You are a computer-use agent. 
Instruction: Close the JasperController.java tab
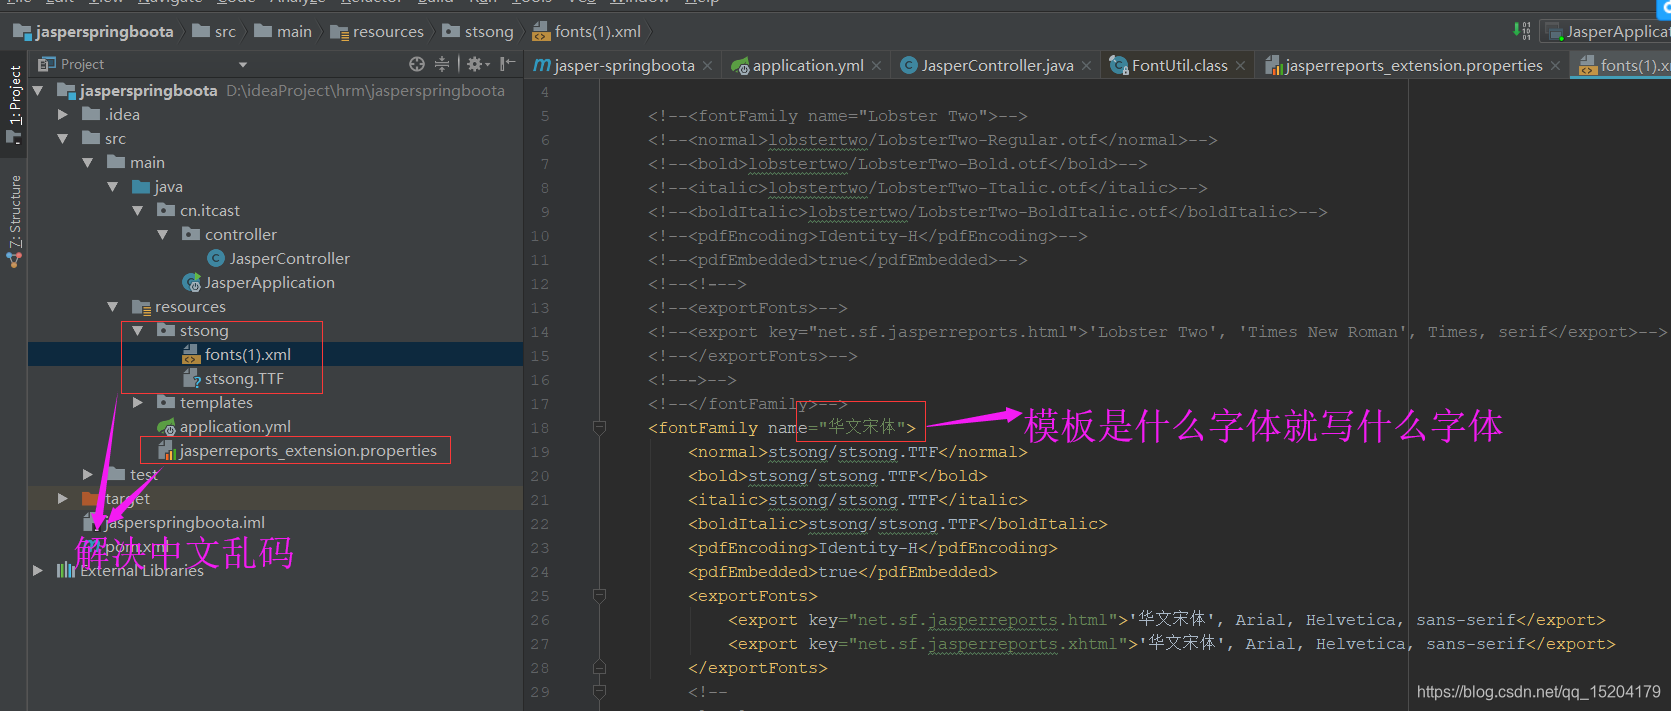pos(1087,66)
